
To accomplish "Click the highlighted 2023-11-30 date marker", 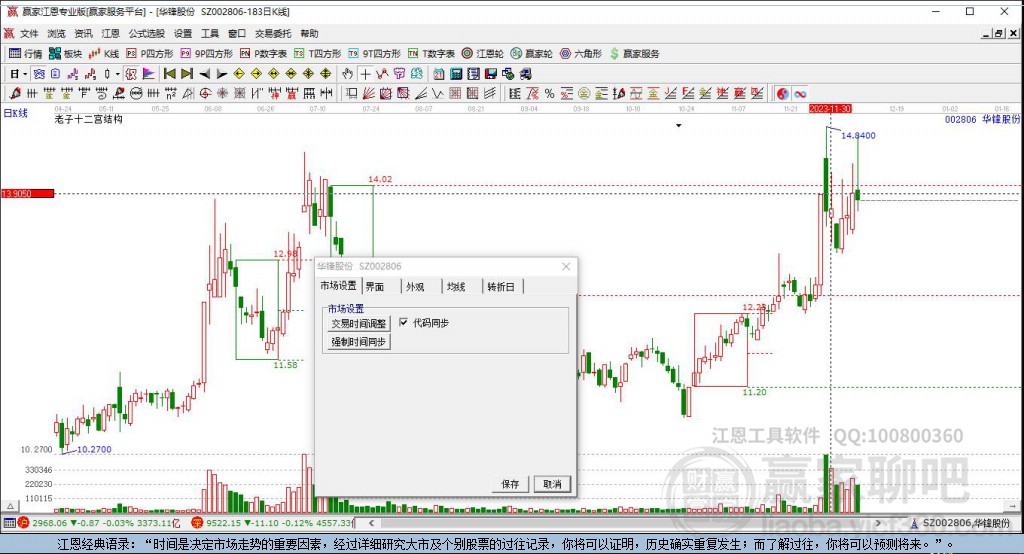I will pos(830,108).
